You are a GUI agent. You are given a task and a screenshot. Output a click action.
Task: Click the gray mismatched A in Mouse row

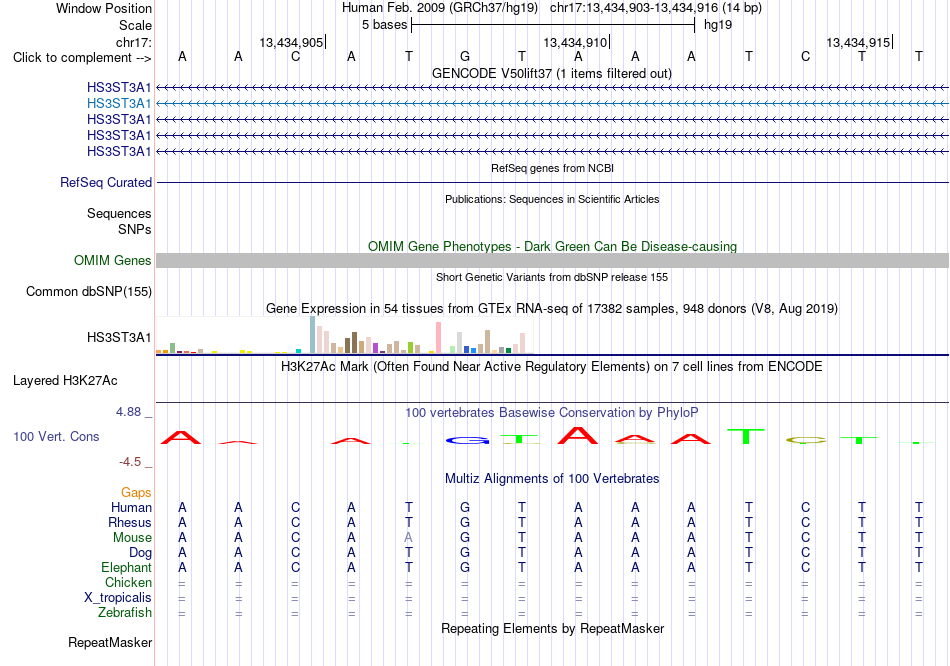pos(408,538)
